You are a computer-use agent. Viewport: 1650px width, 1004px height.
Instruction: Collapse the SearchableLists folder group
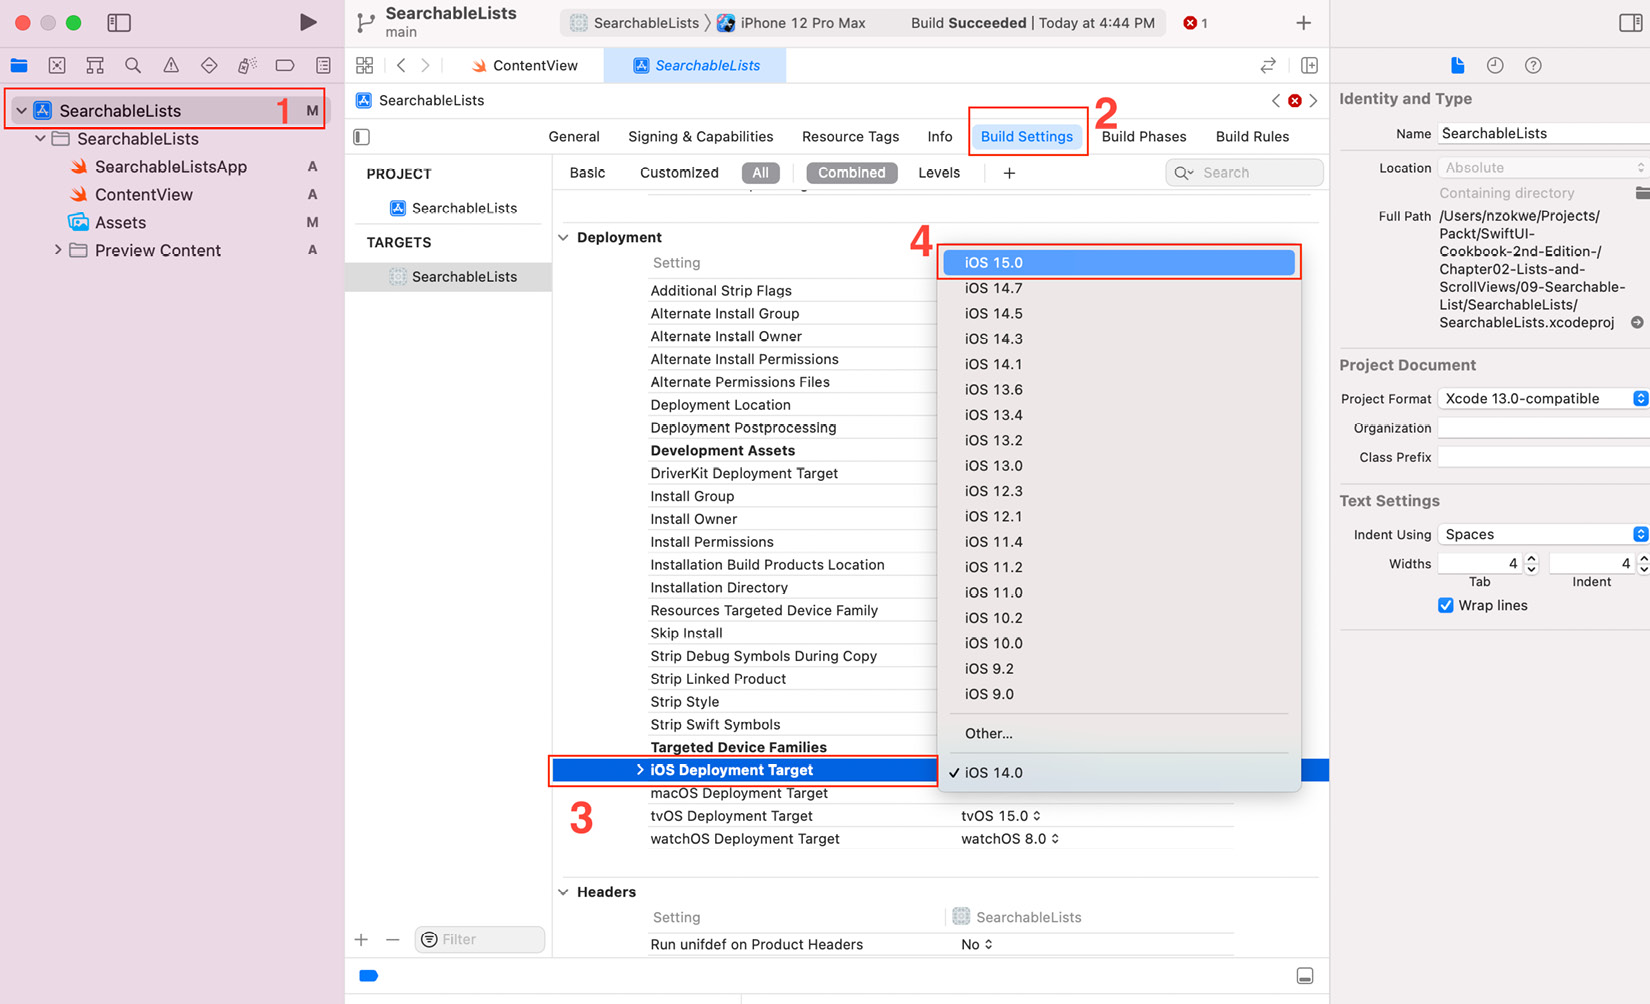(x=40, y=138)
